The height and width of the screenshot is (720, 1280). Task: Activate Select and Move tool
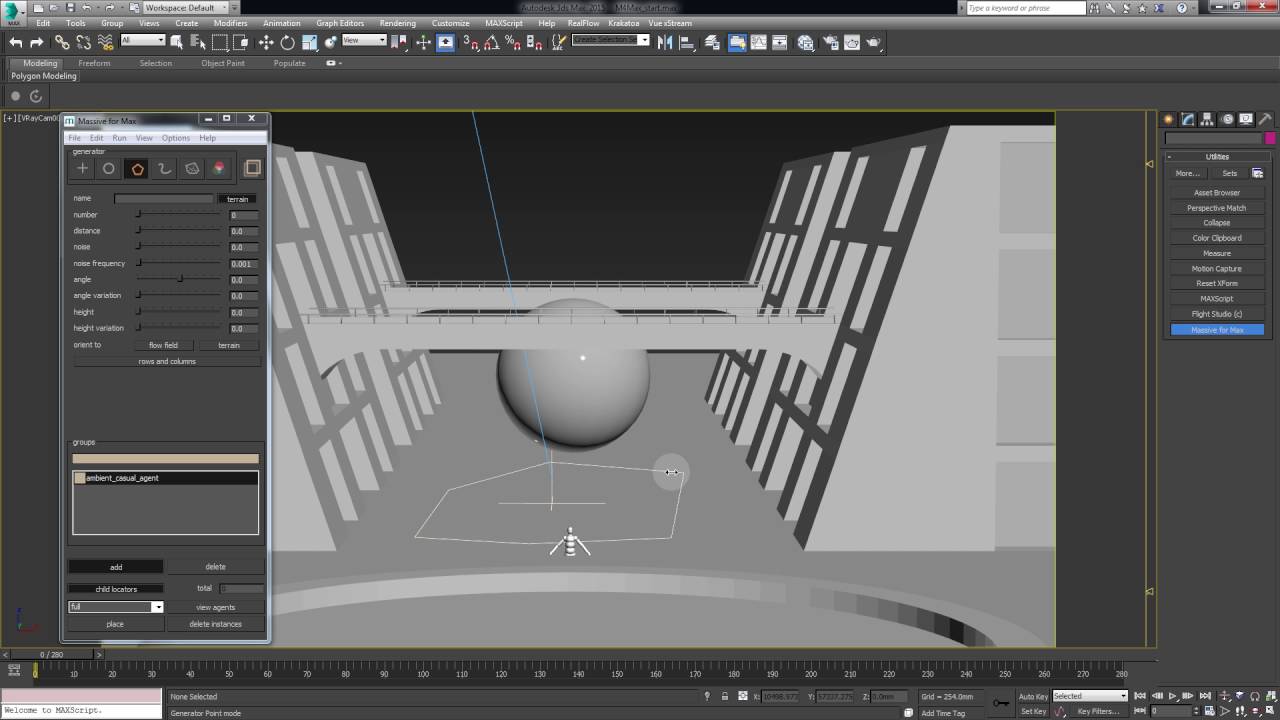266,42
